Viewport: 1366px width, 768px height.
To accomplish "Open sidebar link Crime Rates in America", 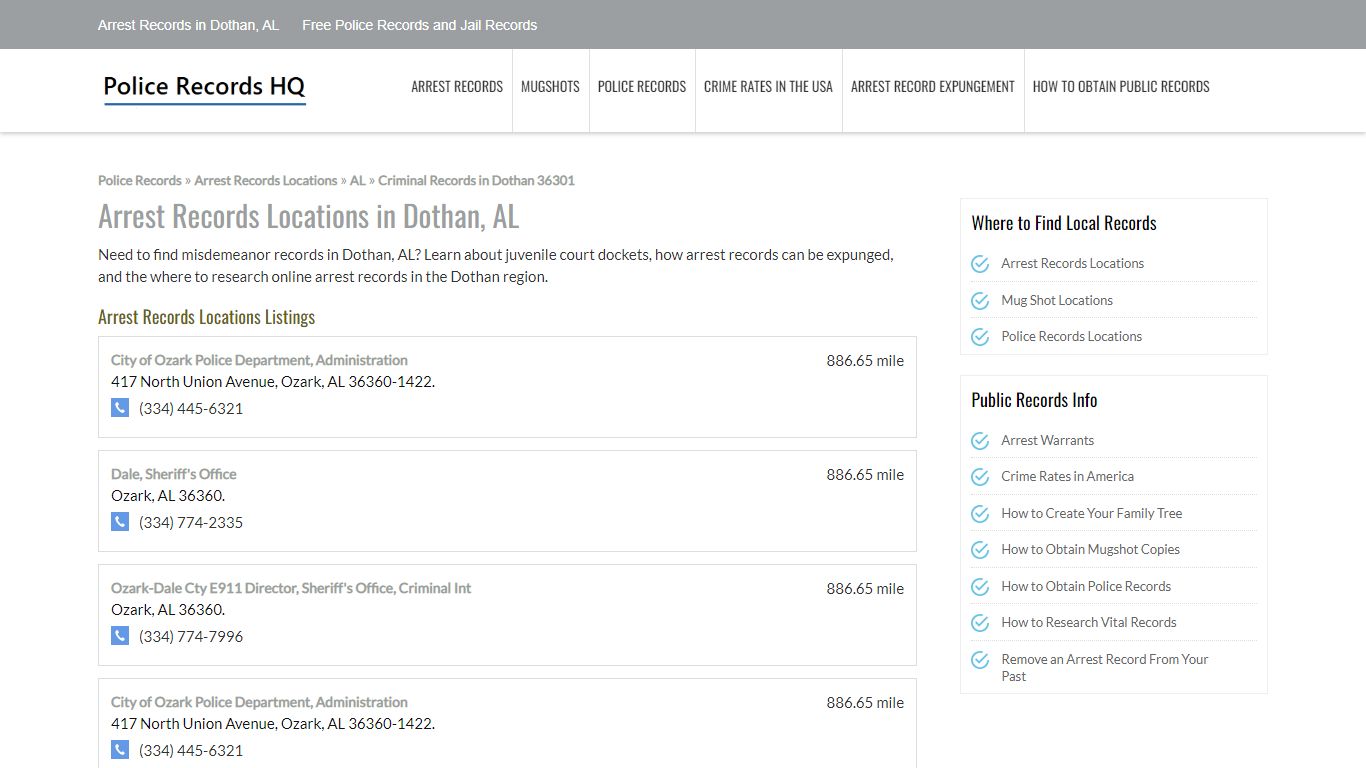I will pyautogui.click(x=1068, y=477).
